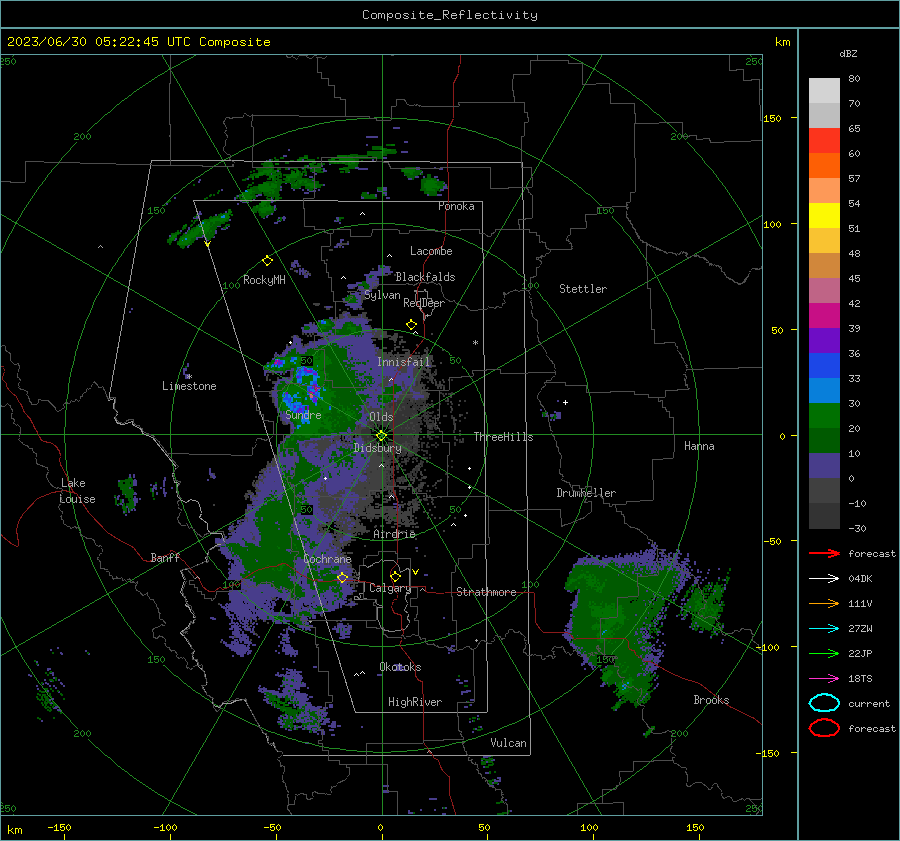Click the Hanna map label

pyautogui.click(x=699, y=446)
